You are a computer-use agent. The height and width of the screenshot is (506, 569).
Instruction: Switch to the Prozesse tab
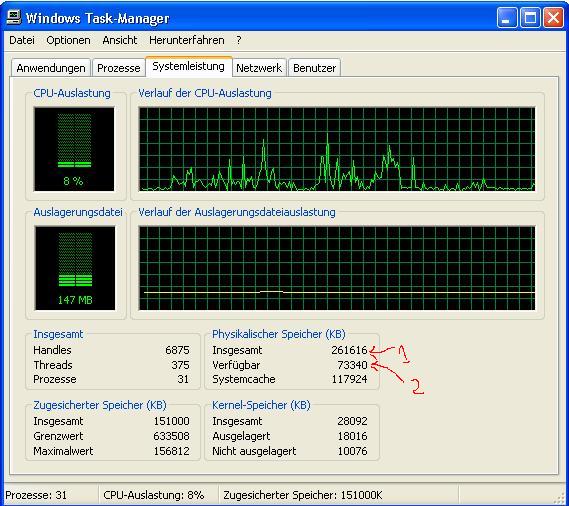(119, 68)
